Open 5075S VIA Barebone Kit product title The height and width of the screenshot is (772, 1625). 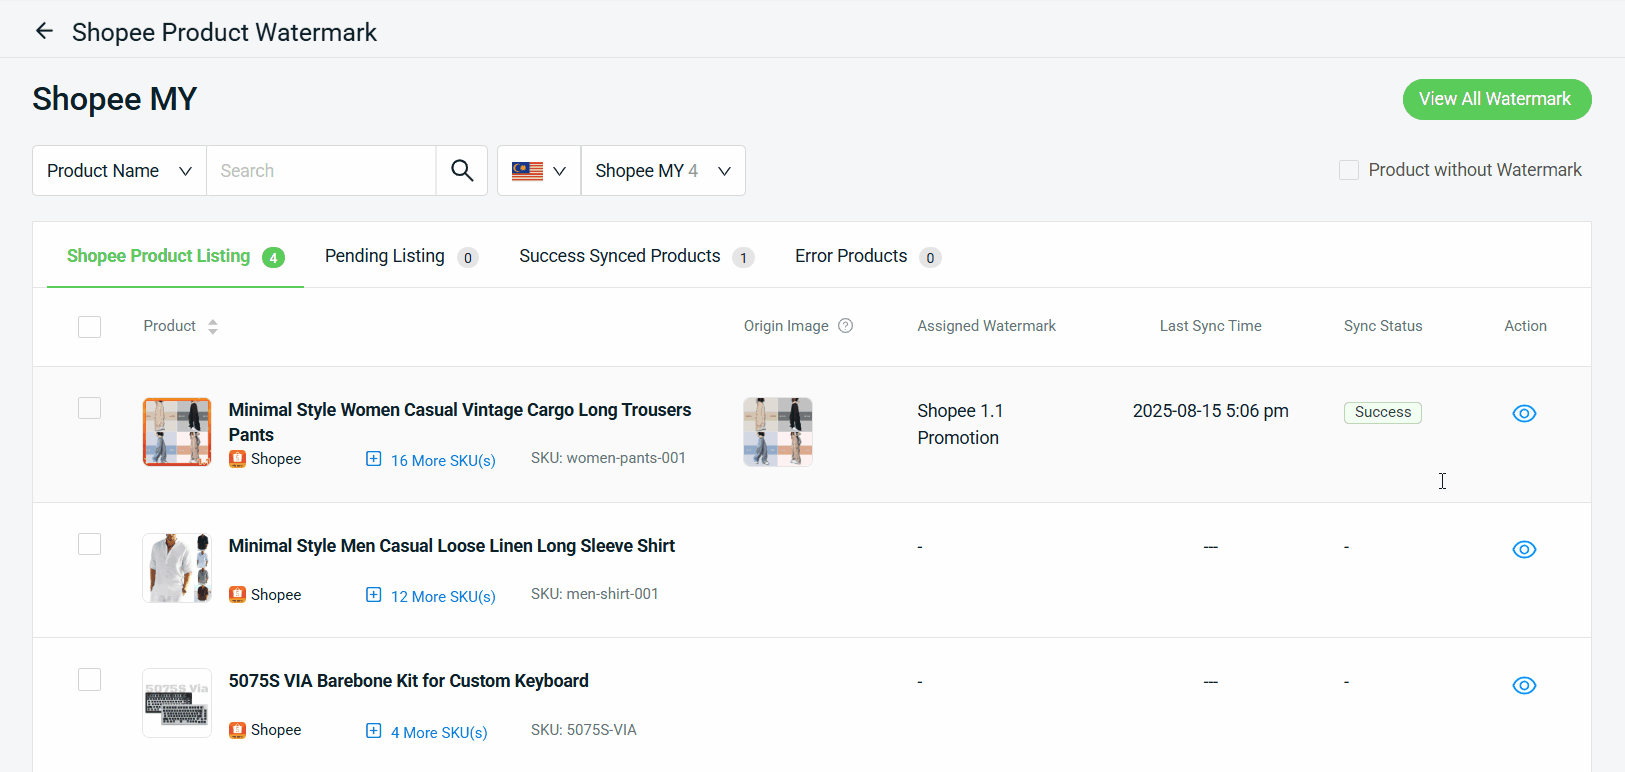coord(409,681)
